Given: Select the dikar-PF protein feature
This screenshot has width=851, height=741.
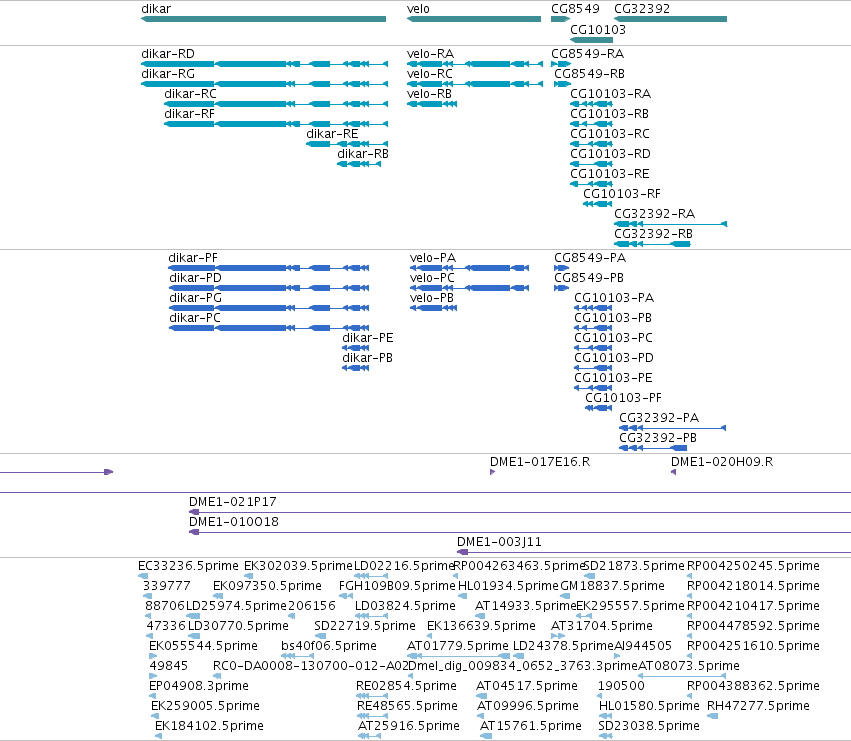Looking at the screenshot, I should [x=269, y=268].
